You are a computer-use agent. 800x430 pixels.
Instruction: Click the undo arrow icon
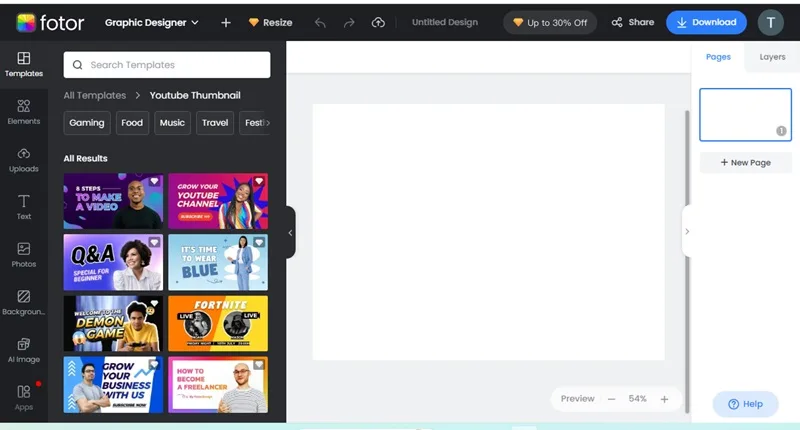(320, 22)
